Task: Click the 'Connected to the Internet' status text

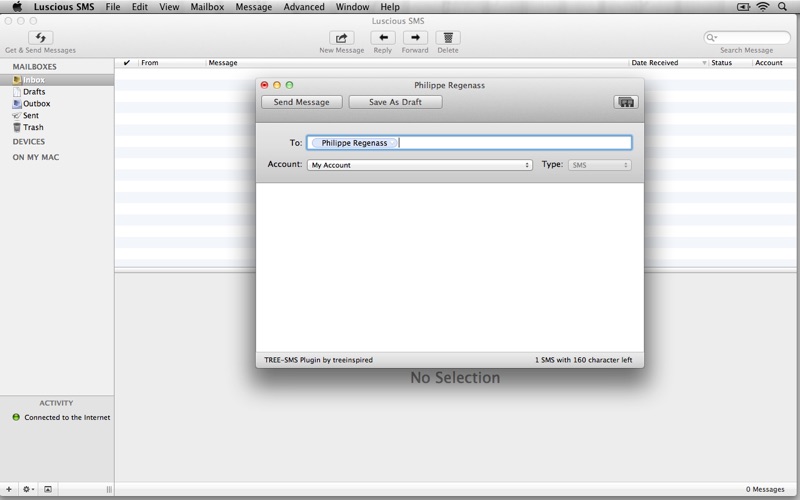Action: (x=67, y=417)
